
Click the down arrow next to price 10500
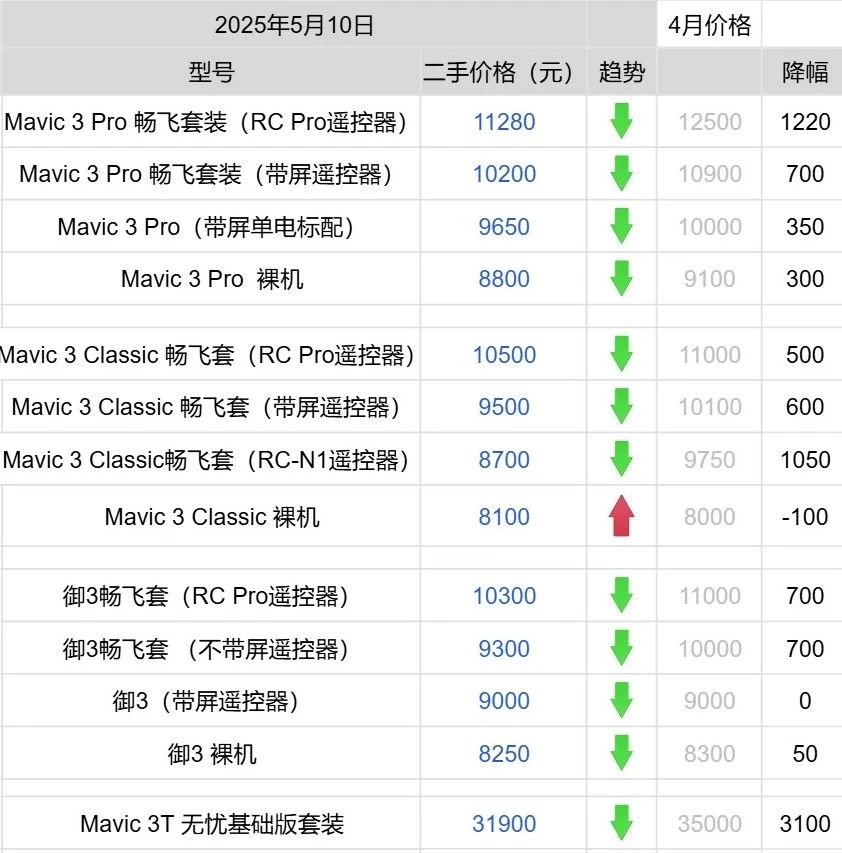[x=621, y=354]
